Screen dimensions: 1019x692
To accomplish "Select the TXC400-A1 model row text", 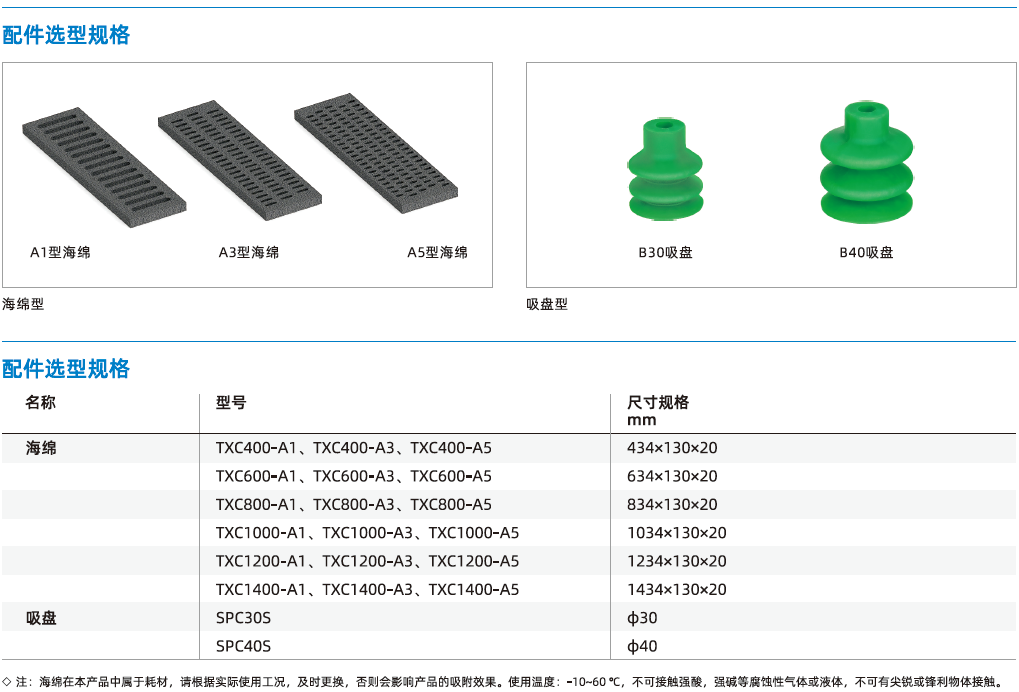I will coord(354,448).
